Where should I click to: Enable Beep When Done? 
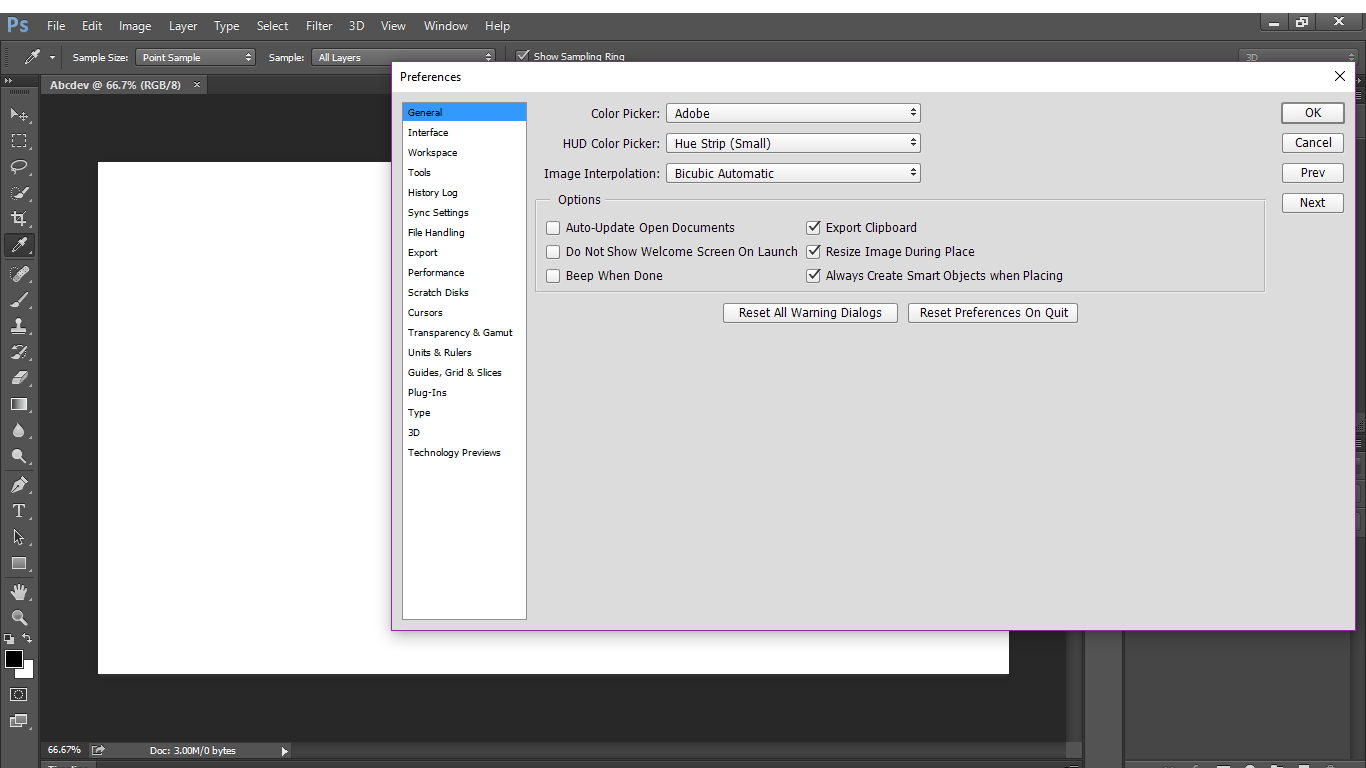coord(553,275)
